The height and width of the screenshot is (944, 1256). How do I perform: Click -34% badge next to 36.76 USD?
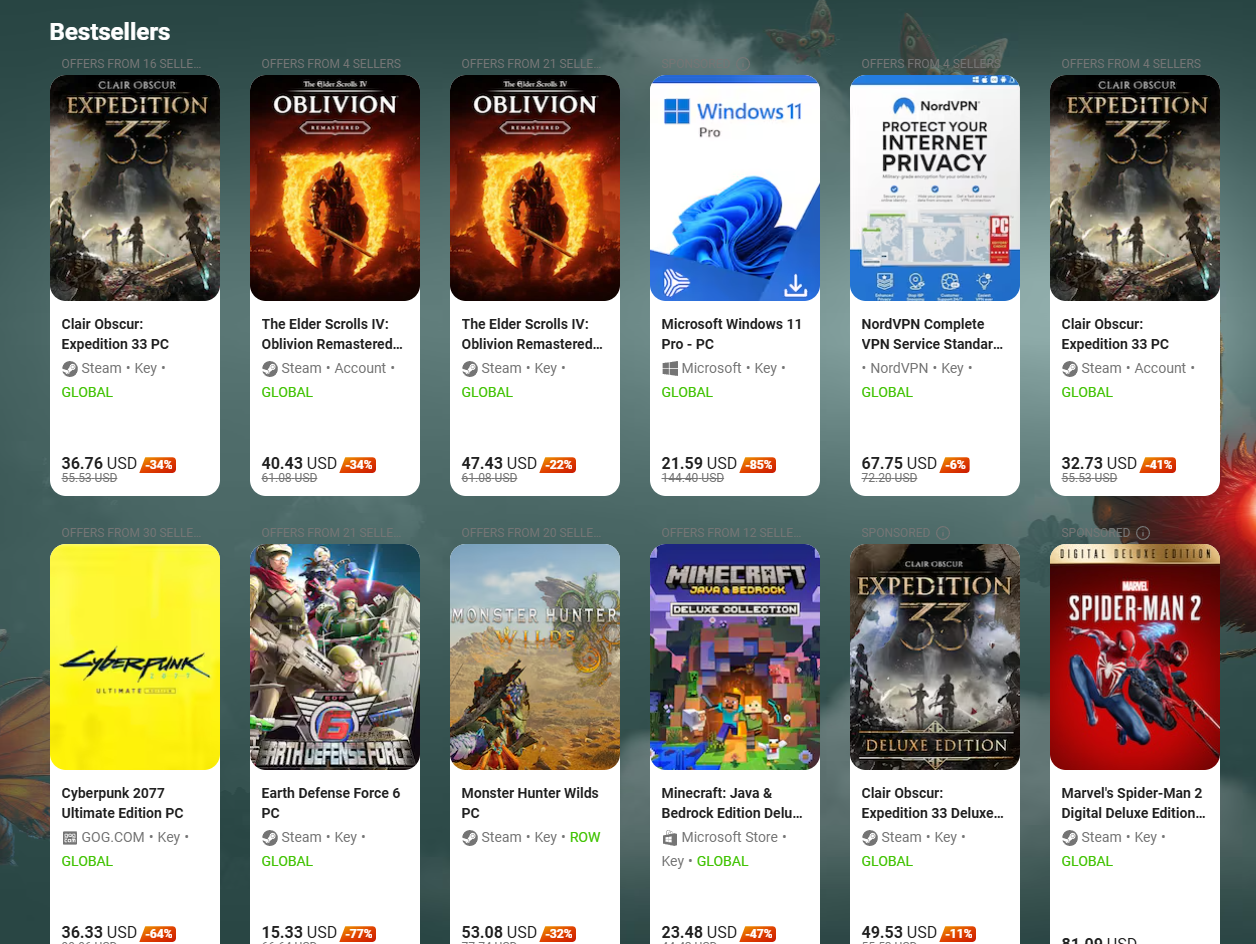point(159,465)
